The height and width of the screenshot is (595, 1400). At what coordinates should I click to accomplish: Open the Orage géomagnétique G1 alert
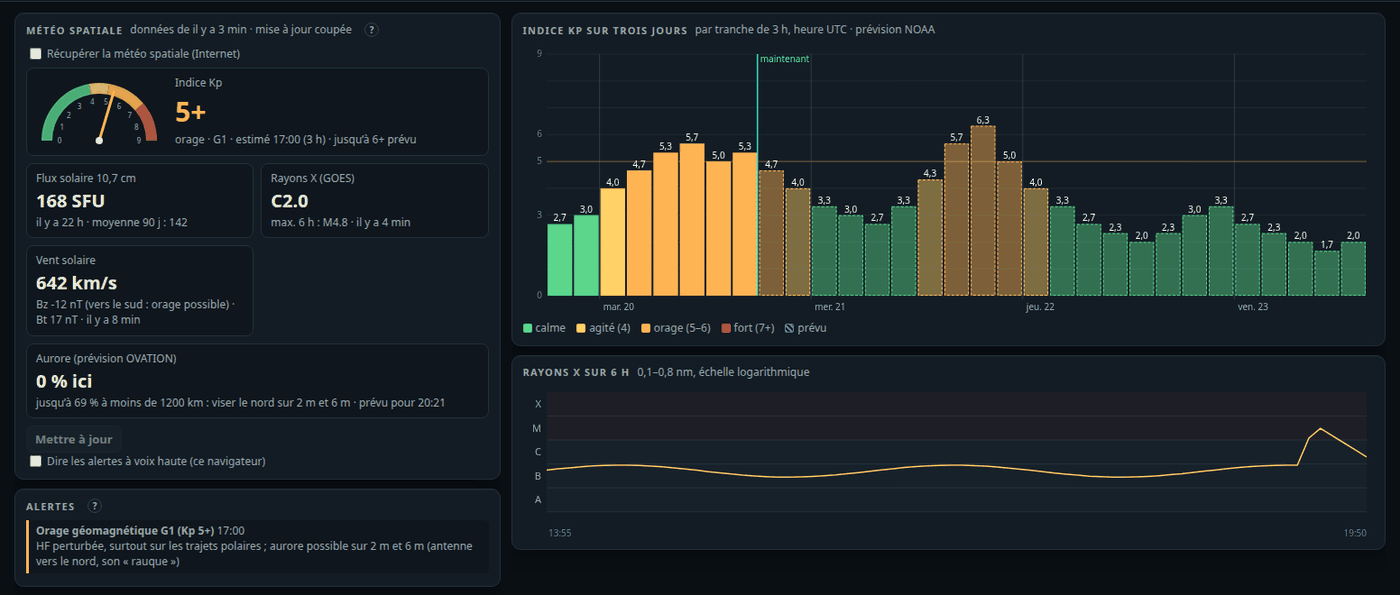pos(257,546)
